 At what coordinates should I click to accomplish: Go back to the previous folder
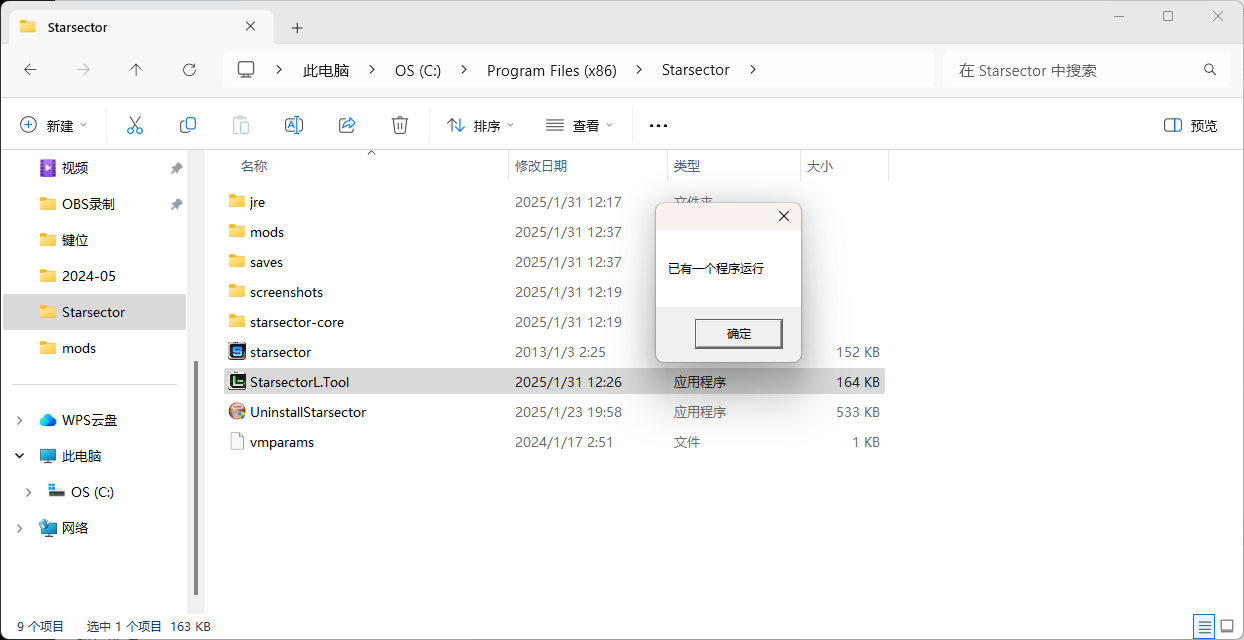[30, 70]
